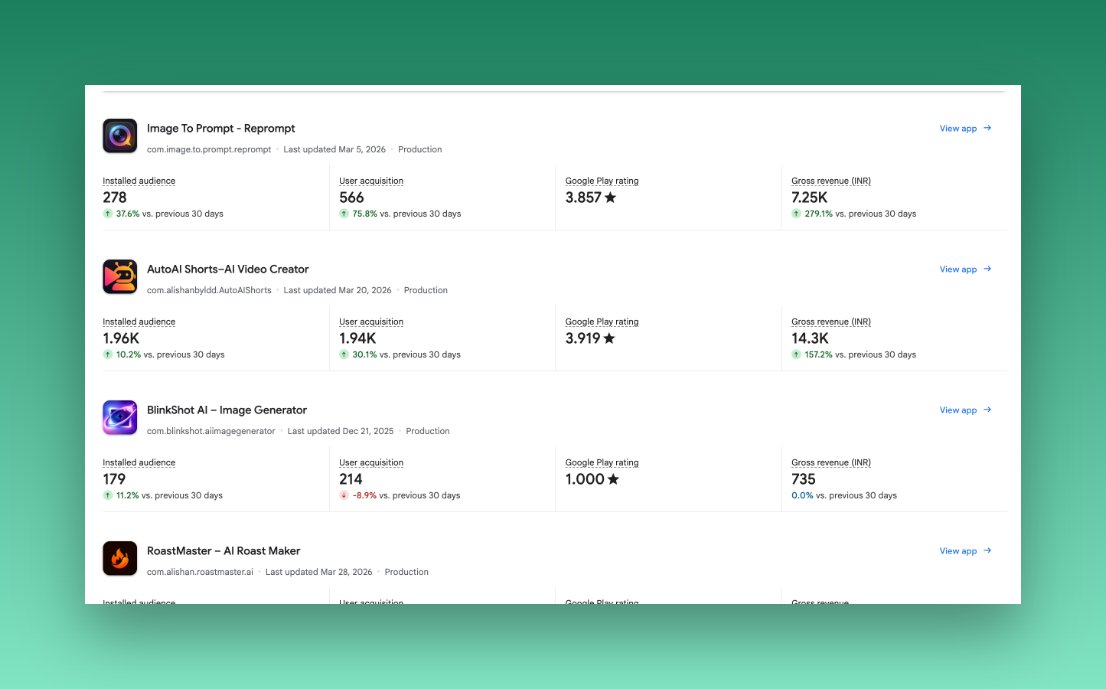This screenshot has width=1106, height=689.
Task: Click Gross revenue (INR) label for BlinkShot AI
Action: pos(831,463)
